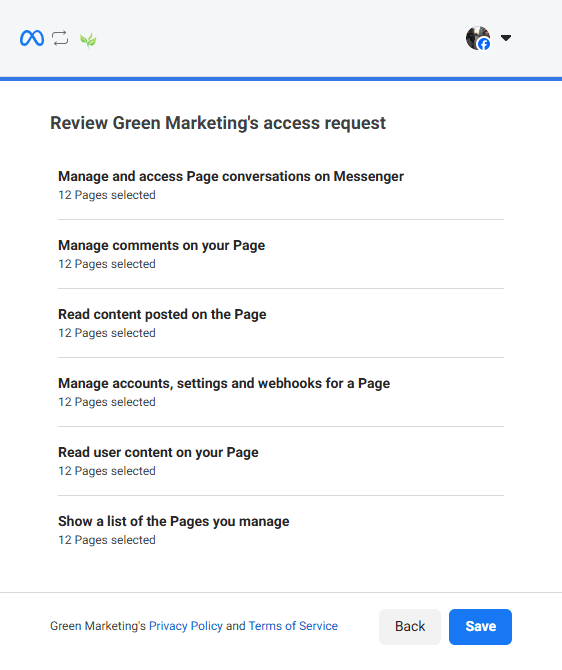Open the account dropdown arrow

tap(506, 38)
